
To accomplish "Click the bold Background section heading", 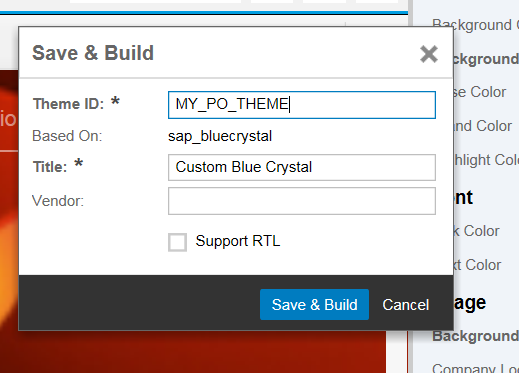I will (x=486, y=59).
